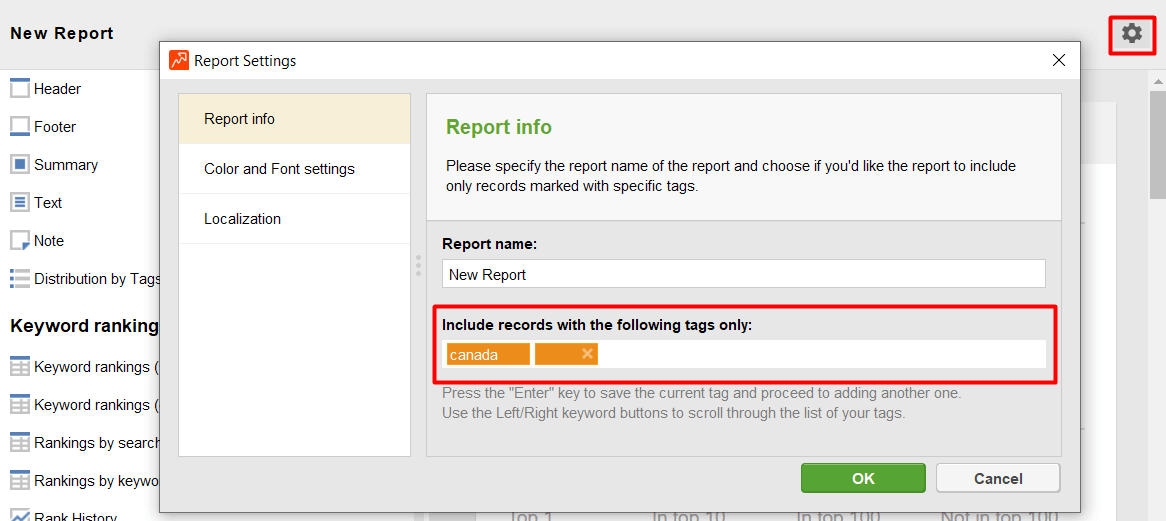Click the Report Settings dialog logo icon

(x=178, y=60)
